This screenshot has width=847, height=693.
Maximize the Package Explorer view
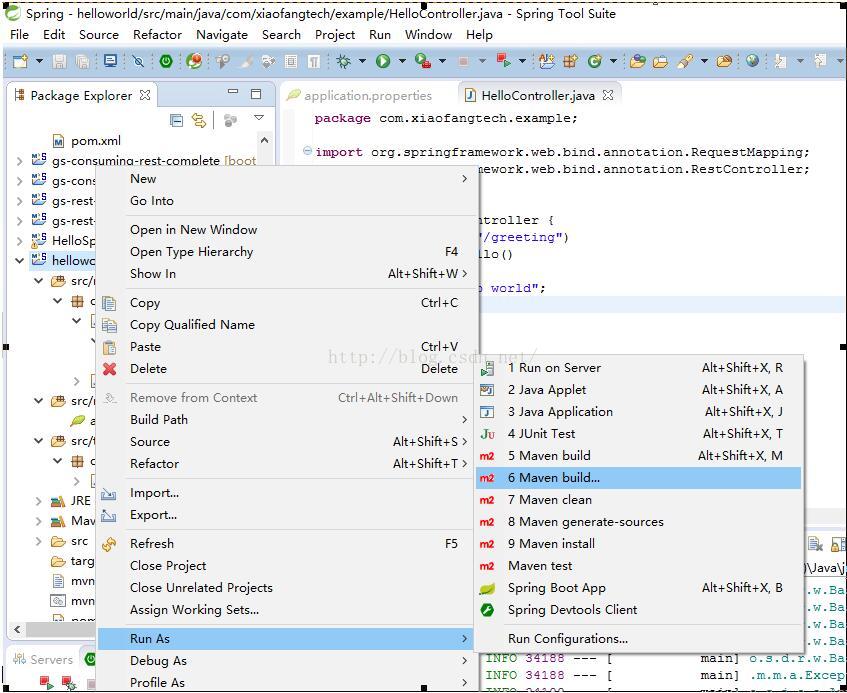[x=256, y=94]
